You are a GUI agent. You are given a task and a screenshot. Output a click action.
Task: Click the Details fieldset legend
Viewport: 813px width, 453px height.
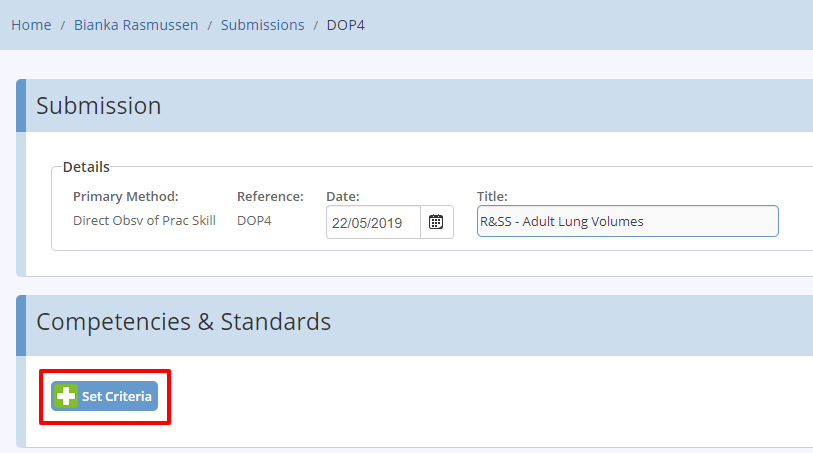click(x=86, y=167)
